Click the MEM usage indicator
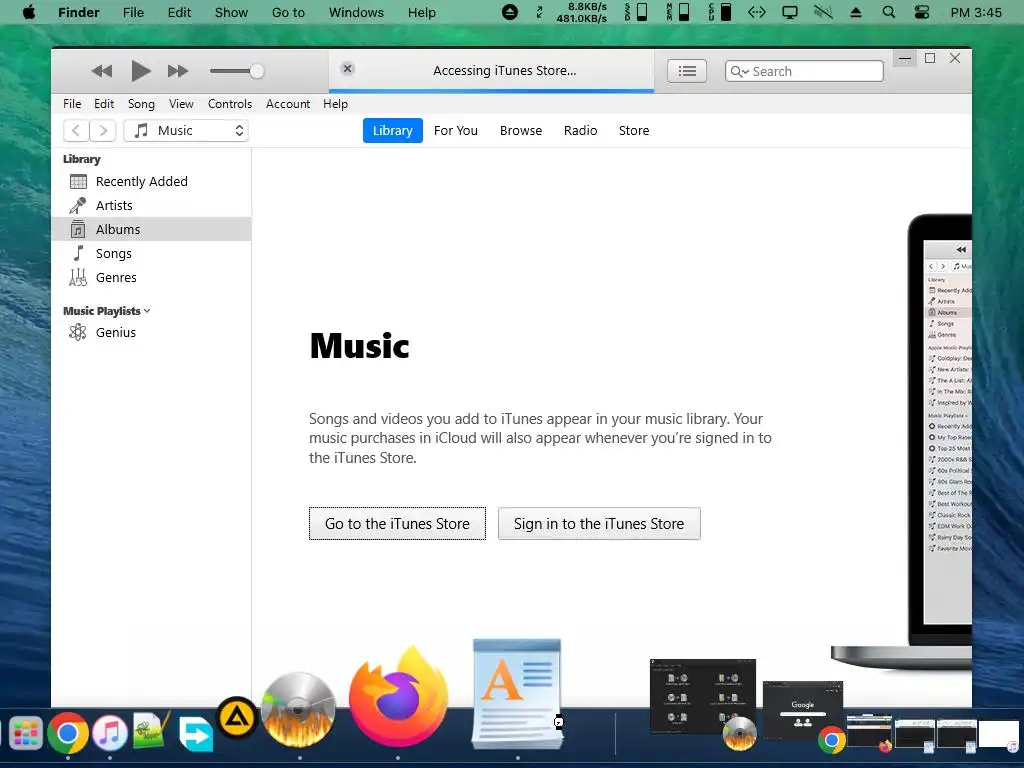The image size is (1024, 768). [x=678, y=12]
